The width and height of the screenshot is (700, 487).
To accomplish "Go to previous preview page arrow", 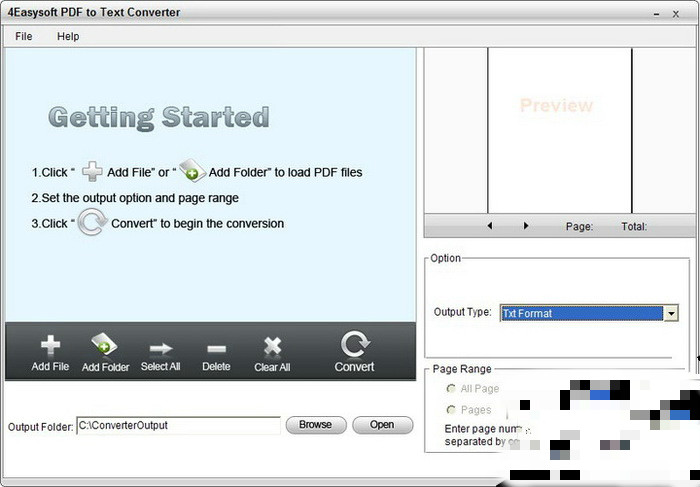I will tap(490, 226).
